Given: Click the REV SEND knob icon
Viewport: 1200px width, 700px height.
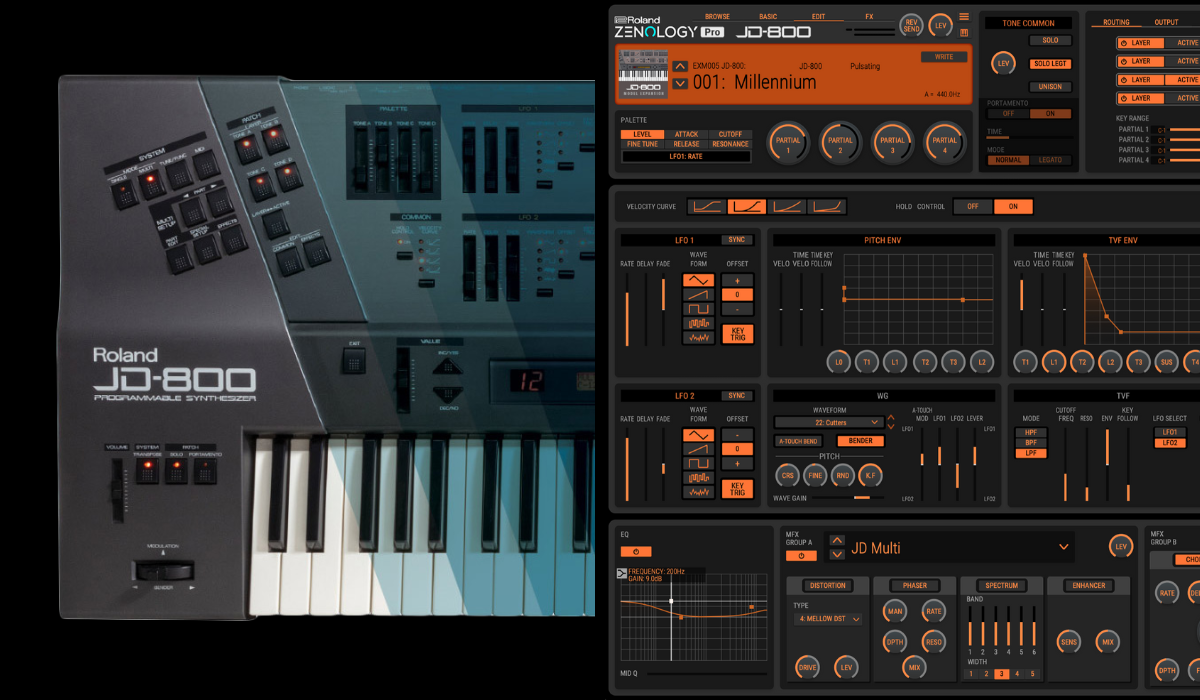Looking at the screenshot, I should (x=911, y=25).
